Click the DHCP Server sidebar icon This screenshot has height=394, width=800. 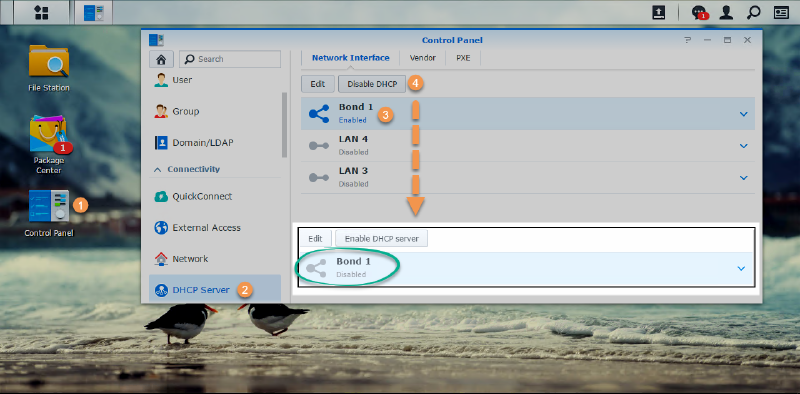click(x=161, y=290)
